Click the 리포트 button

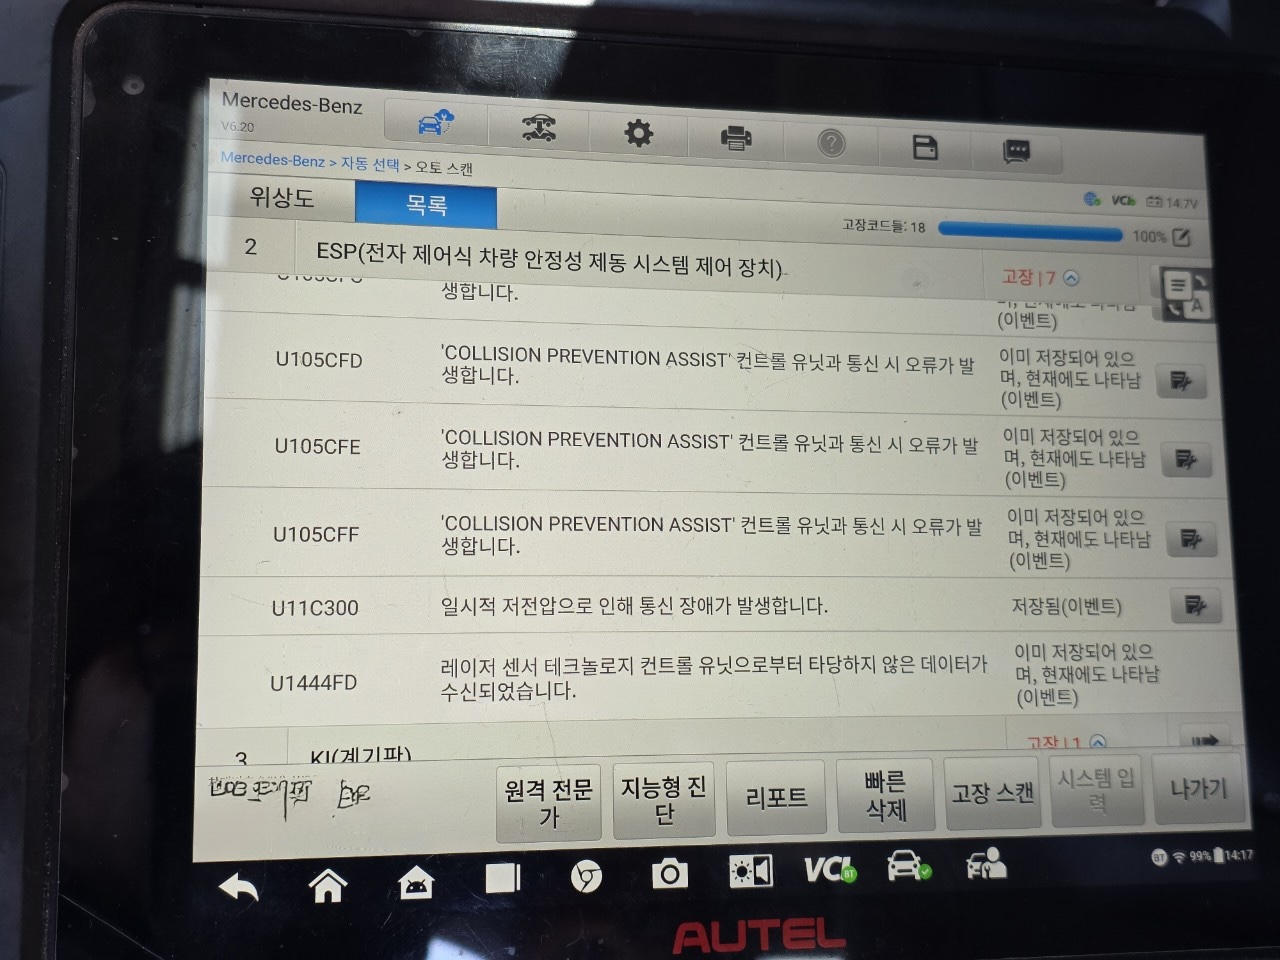pyautogui.click(x=776, y=797)
